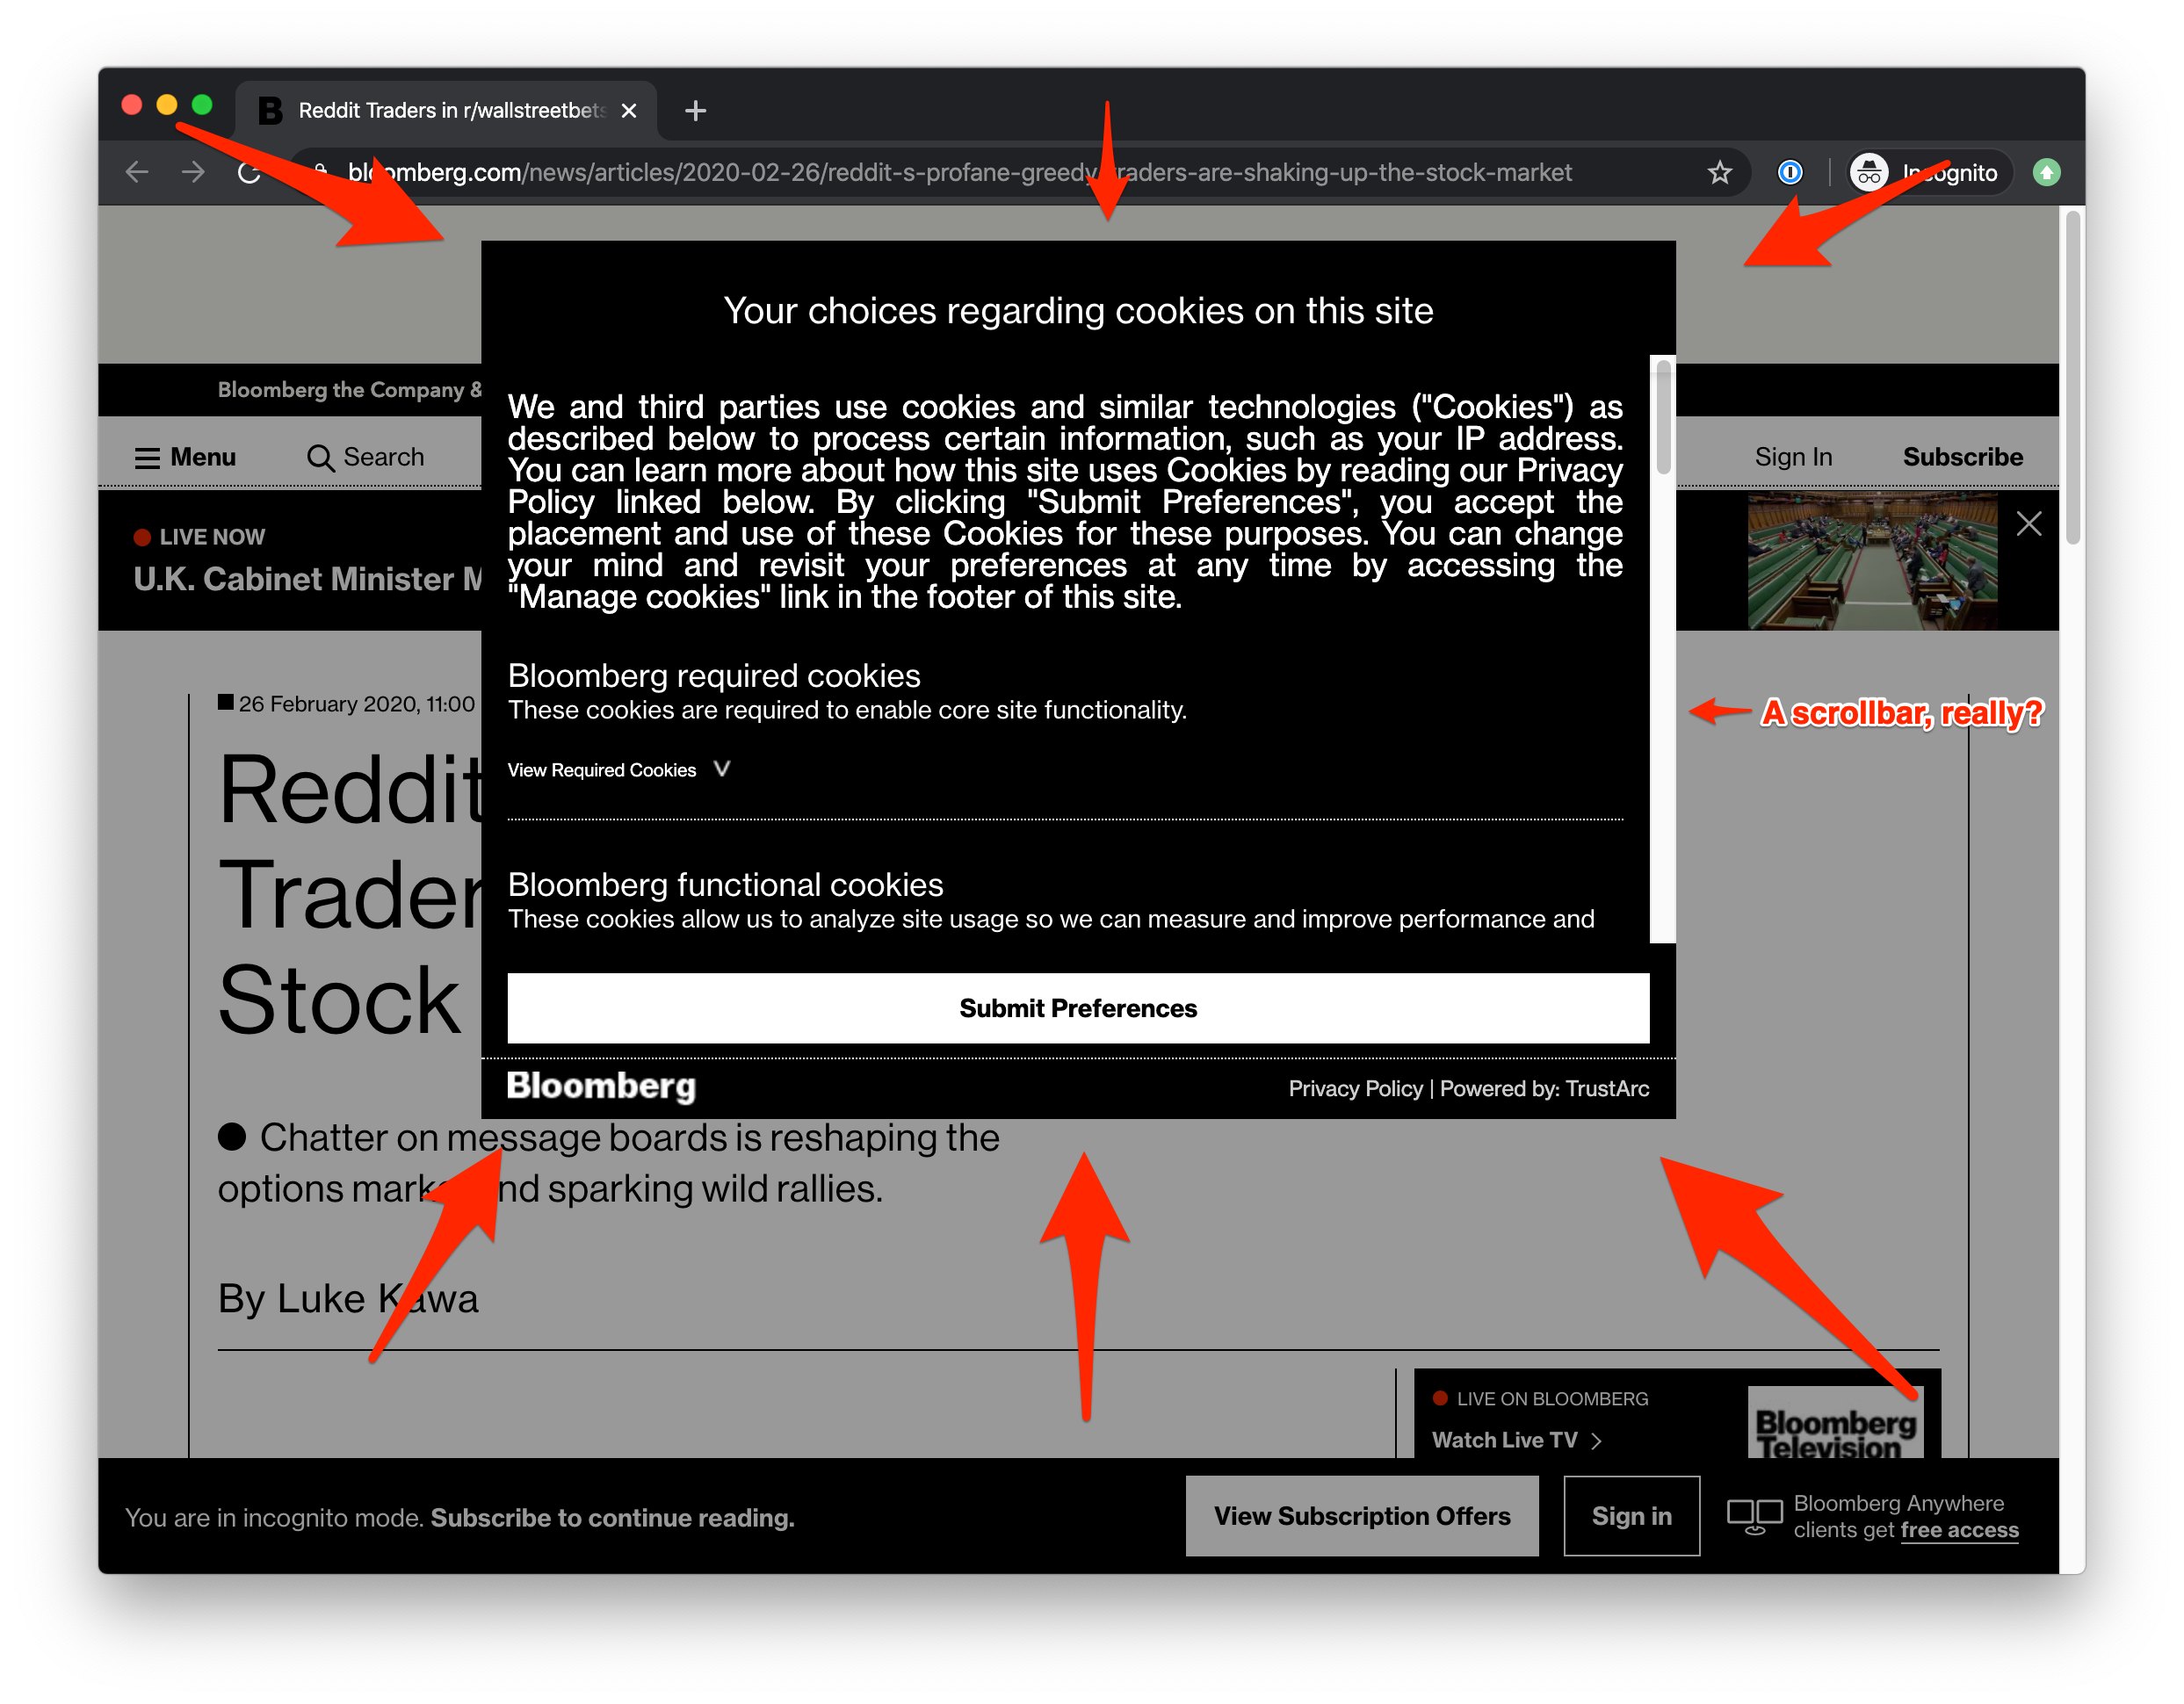Click the browser back arrow
This screenshot has width=2184, height=1704.
tap(137, 172)
